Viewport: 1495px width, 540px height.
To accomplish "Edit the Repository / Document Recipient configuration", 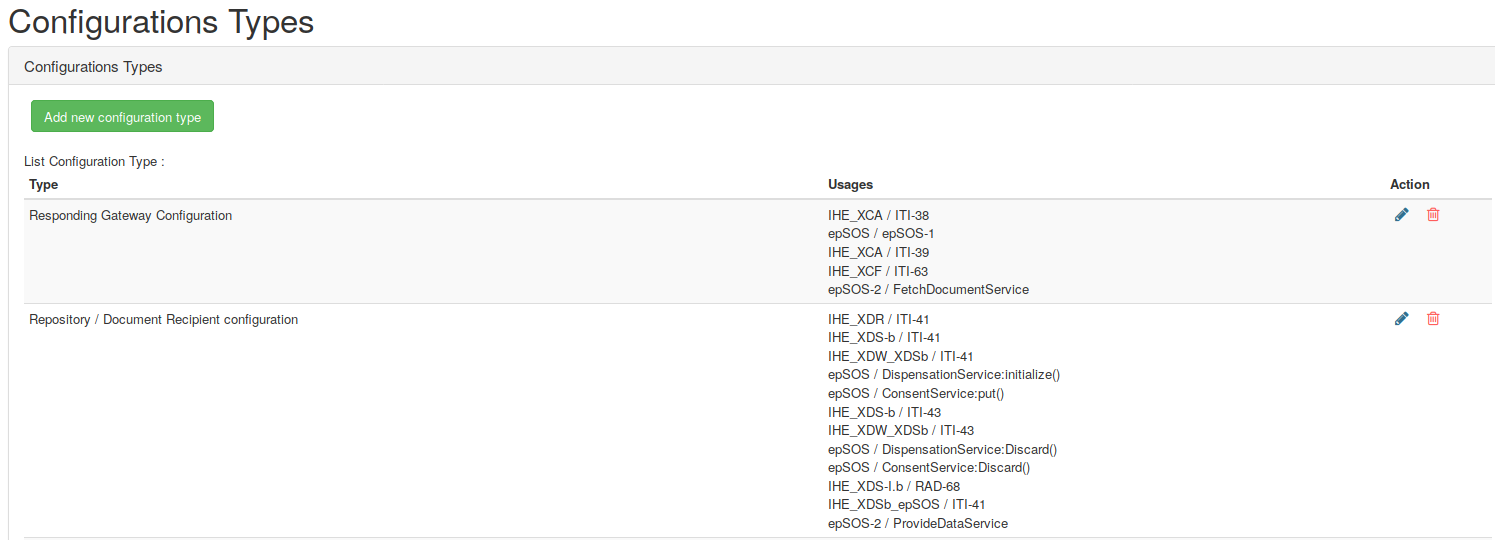I will [1401, 319].
